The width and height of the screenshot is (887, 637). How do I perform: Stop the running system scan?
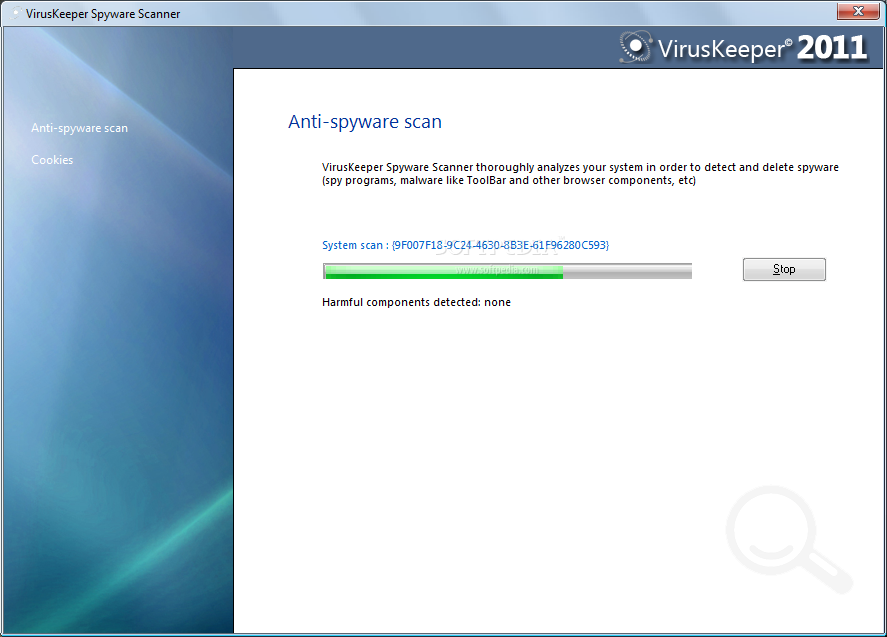[x=784, y=269]
